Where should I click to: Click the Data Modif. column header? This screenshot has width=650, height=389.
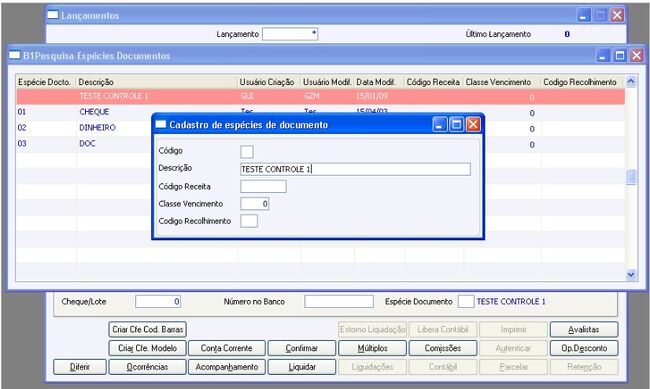pos(379,82)
